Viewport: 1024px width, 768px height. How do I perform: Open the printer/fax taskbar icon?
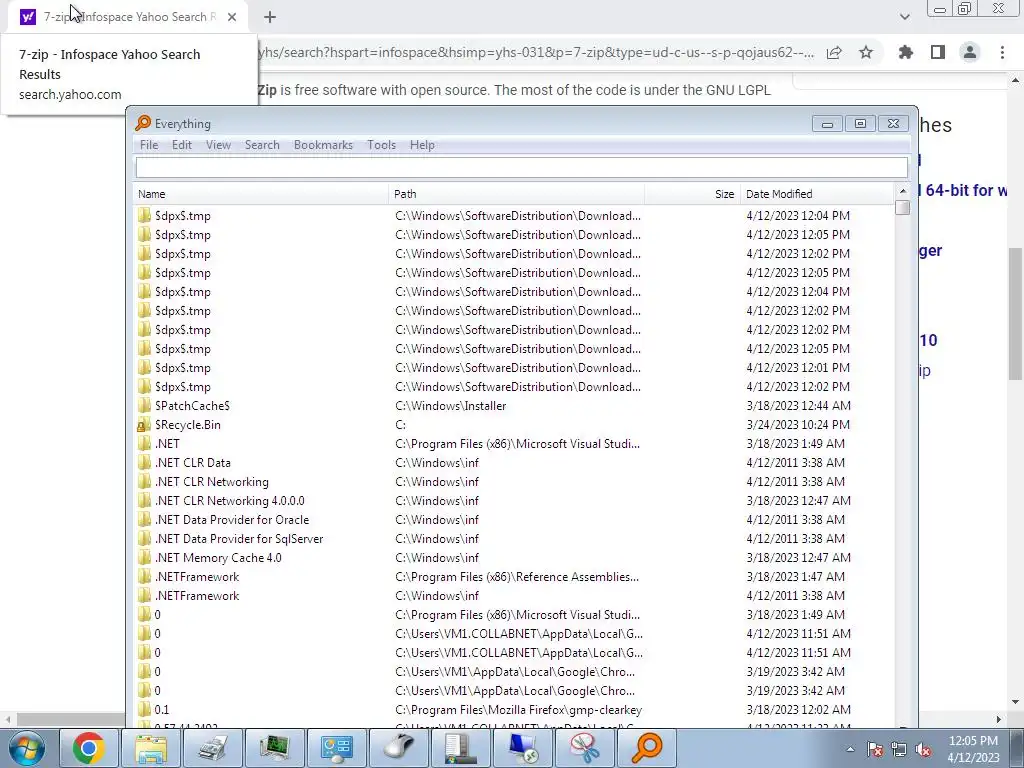pos(213,748)
